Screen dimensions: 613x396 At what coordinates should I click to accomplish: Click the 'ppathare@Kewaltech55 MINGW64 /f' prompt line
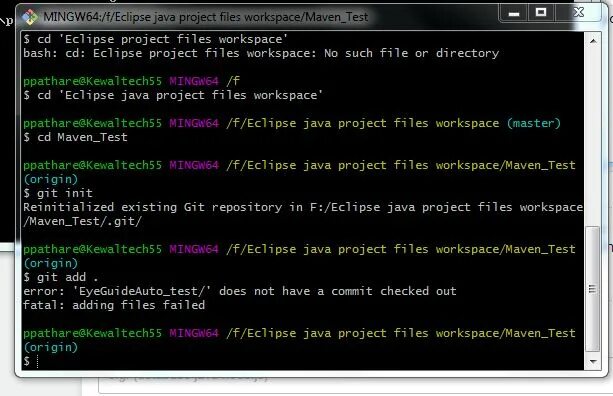tap(131, 81)
